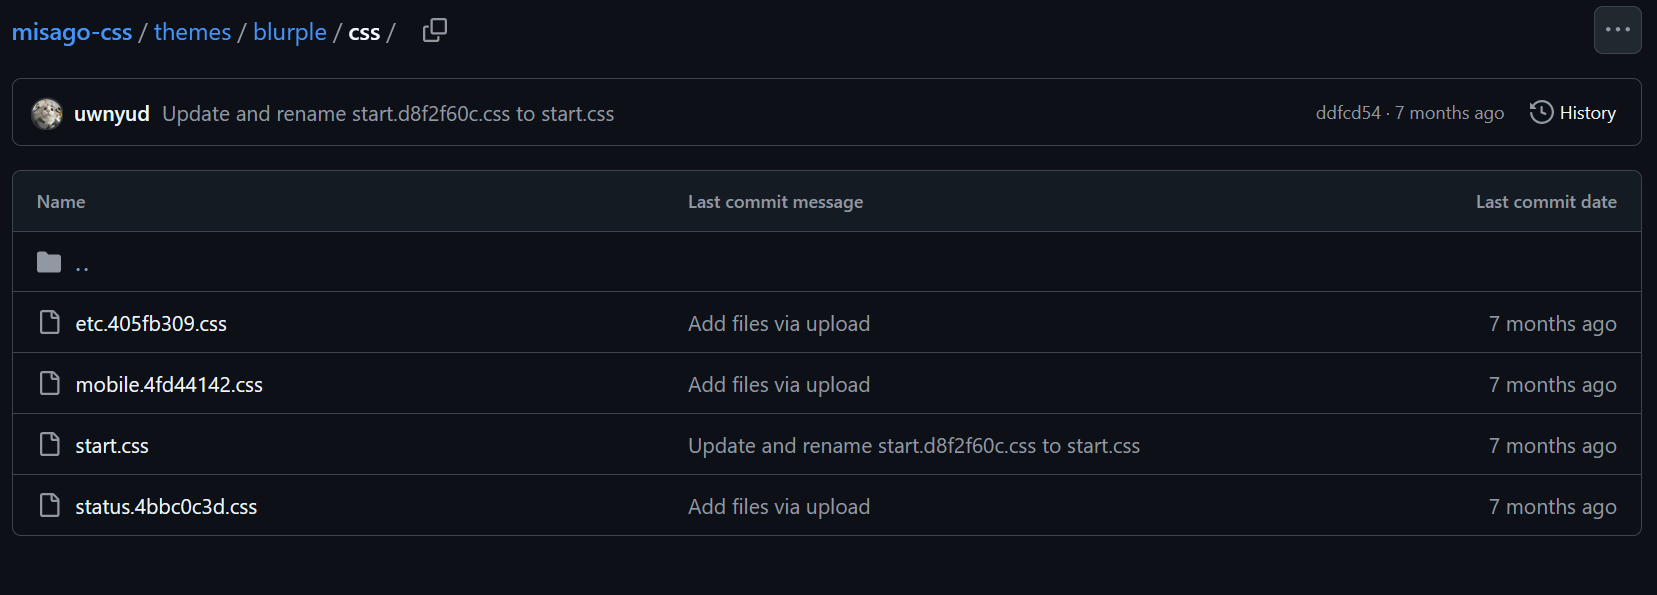Click file icon beside status.4bbc0c3d.css
This screenshot has width=1657, height=595.
click(x=50, y=506)
